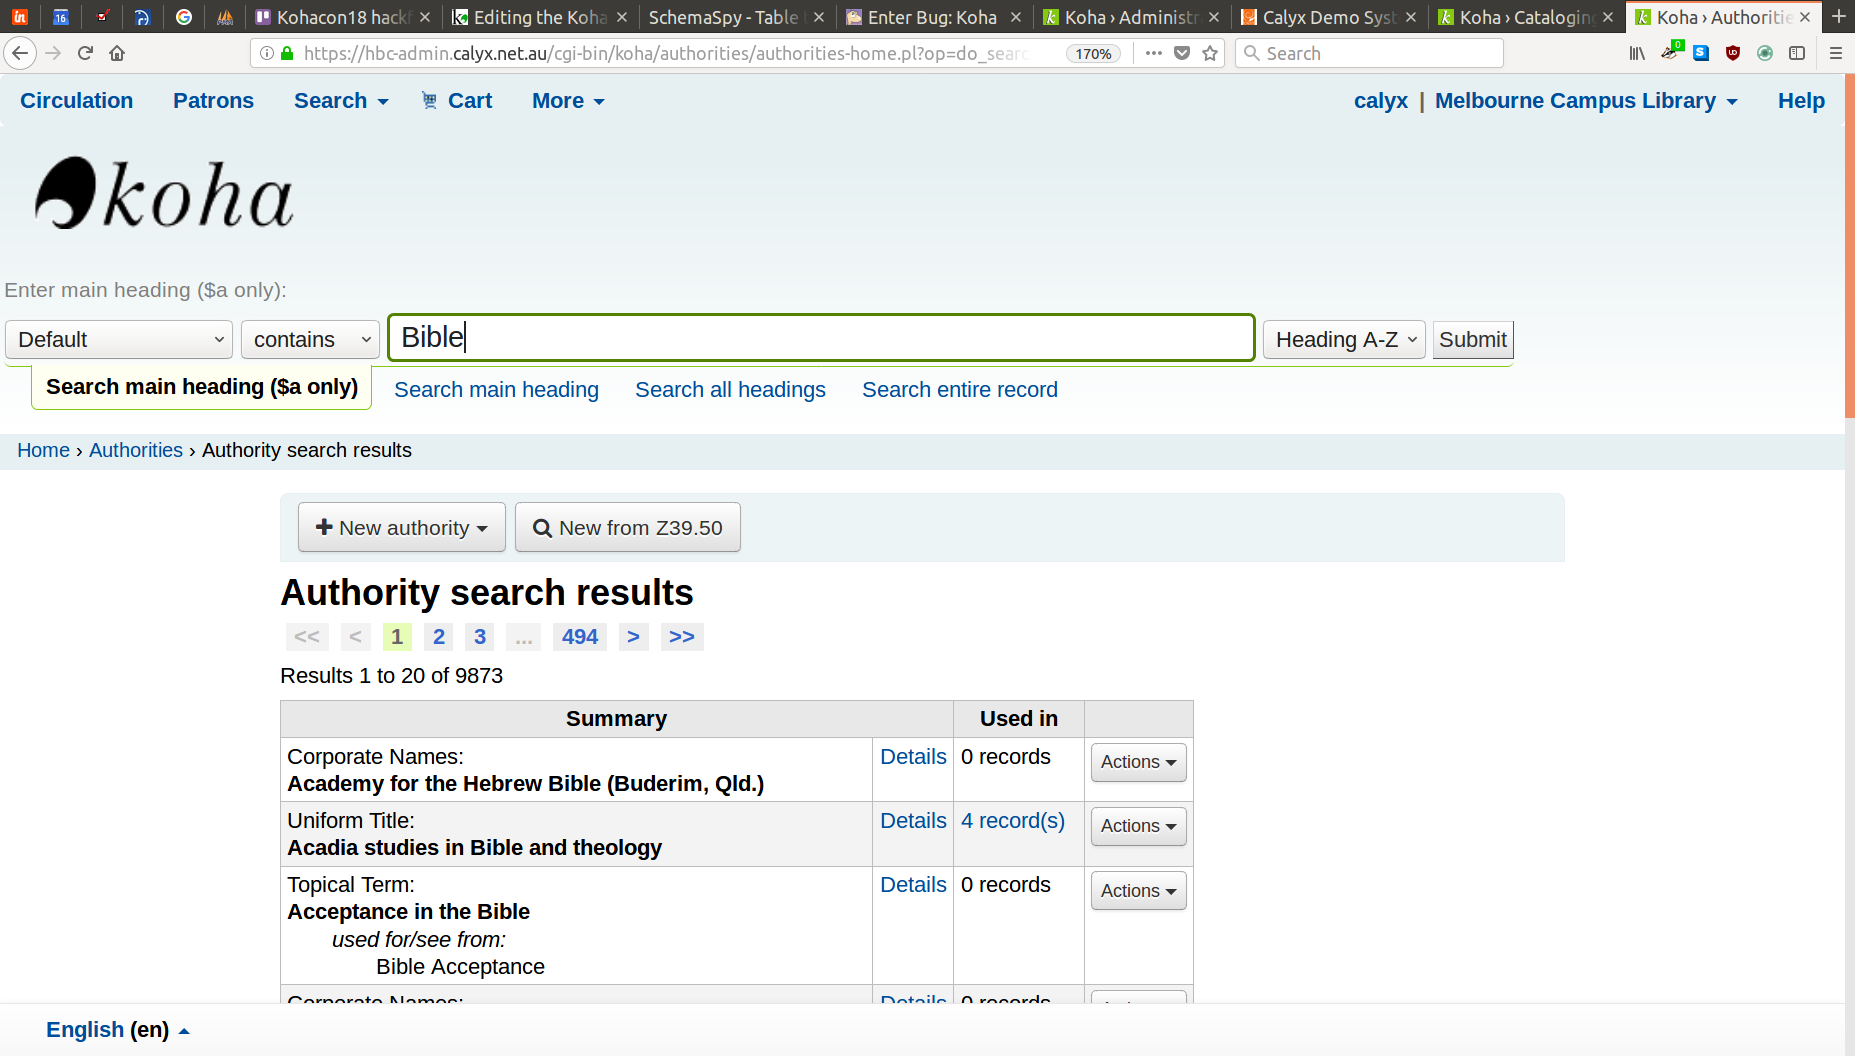Click the Koha logo
This screenshot has height=1056, width=1855.
(164, 194)
